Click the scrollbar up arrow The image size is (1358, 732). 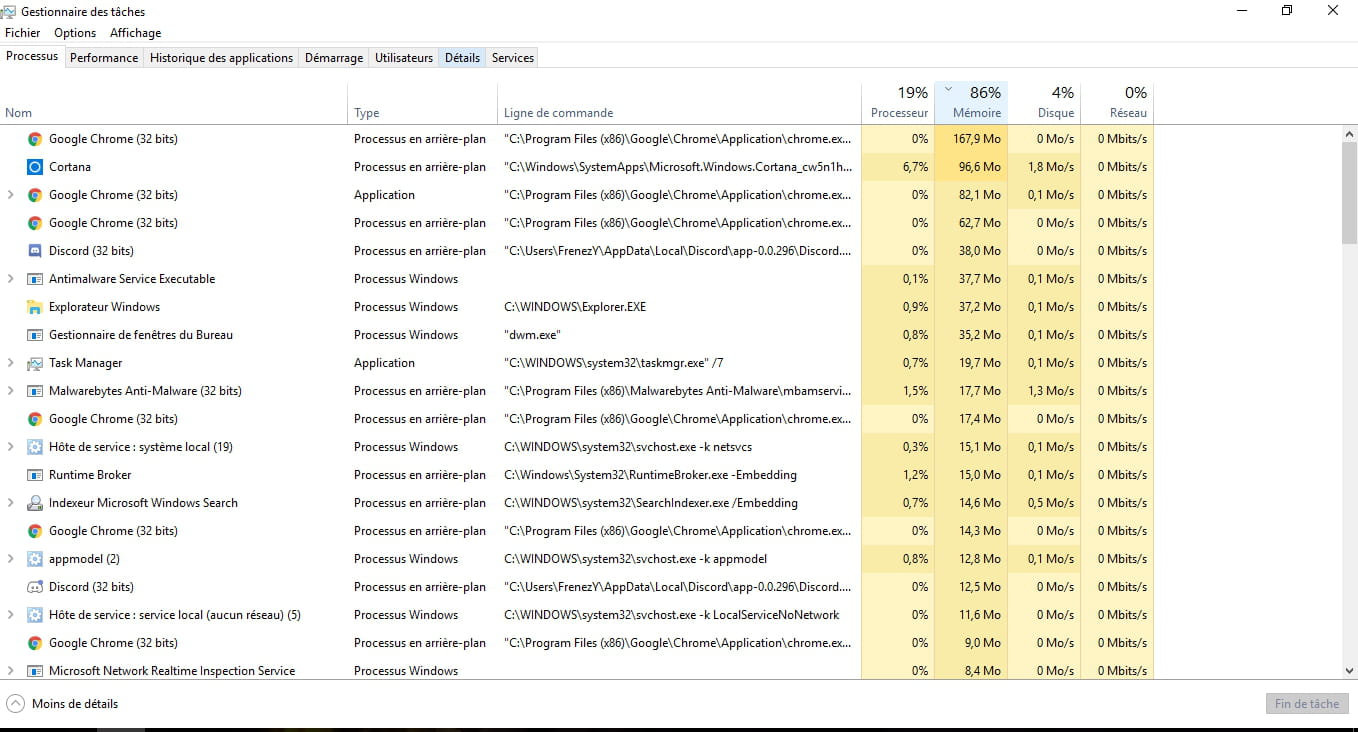[x=1349, y=133]
